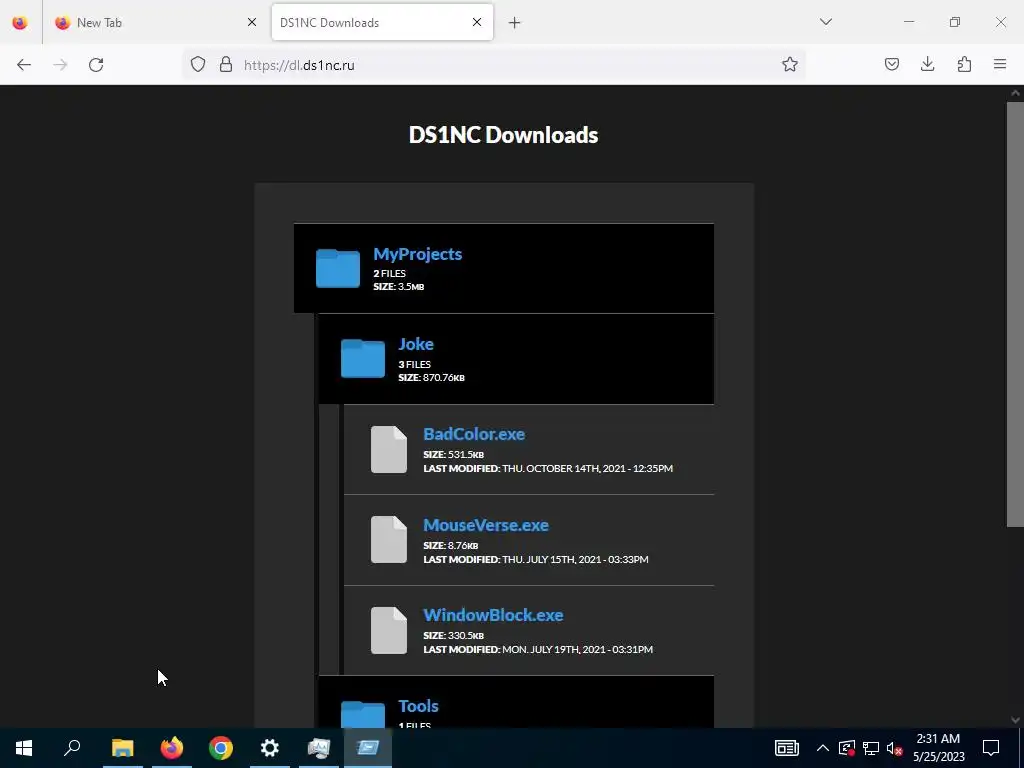Download WindowBlock.exe via its name link
The width and height of the screenshot is (1024, 768).
pyautogui.click(x=493, y=615)
